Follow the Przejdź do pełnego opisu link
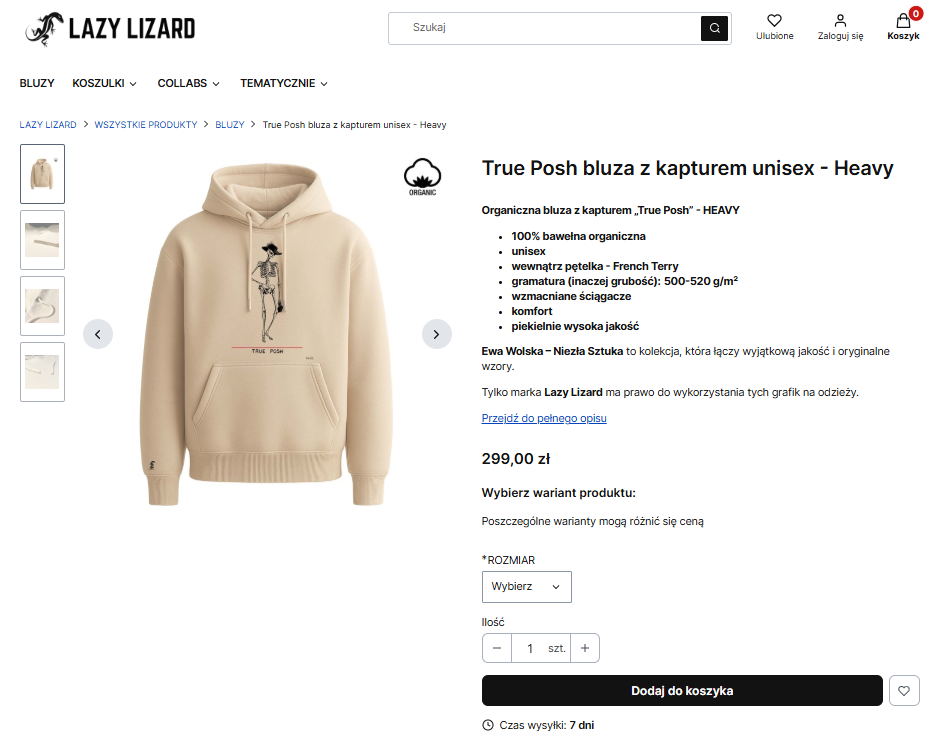 (544, 418)
